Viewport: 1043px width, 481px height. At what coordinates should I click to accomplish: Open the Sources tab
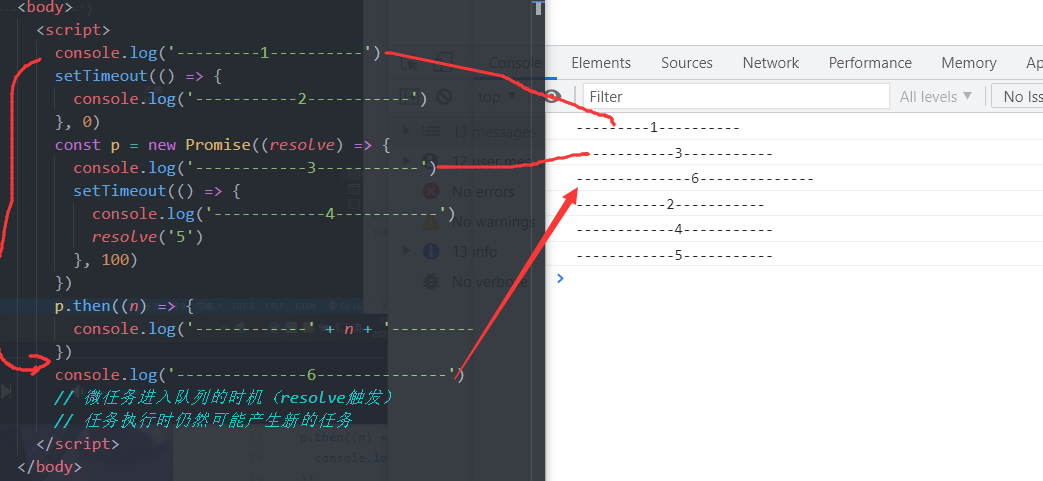(686, 63)
